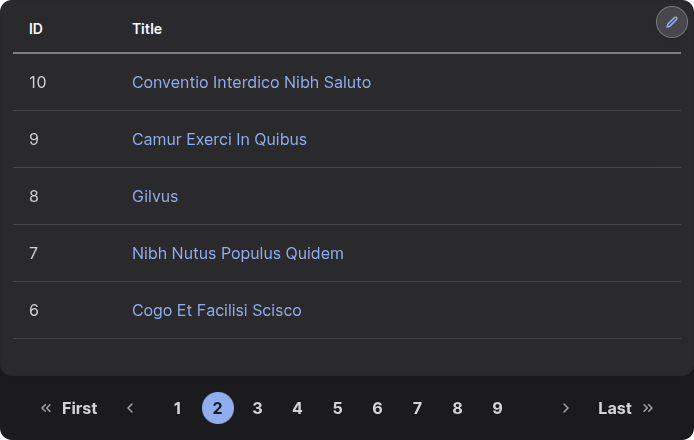Image resolution: width=694 pixels, height=440 pixels.
Task: Select page 8 in pagination
Action: click(x=458, y=408)
